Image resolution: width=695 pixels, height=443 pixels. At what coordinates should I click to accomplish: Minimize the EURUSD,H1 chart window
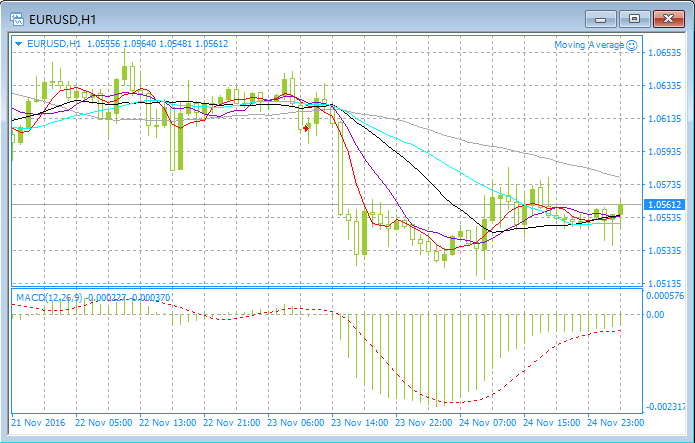601,20
